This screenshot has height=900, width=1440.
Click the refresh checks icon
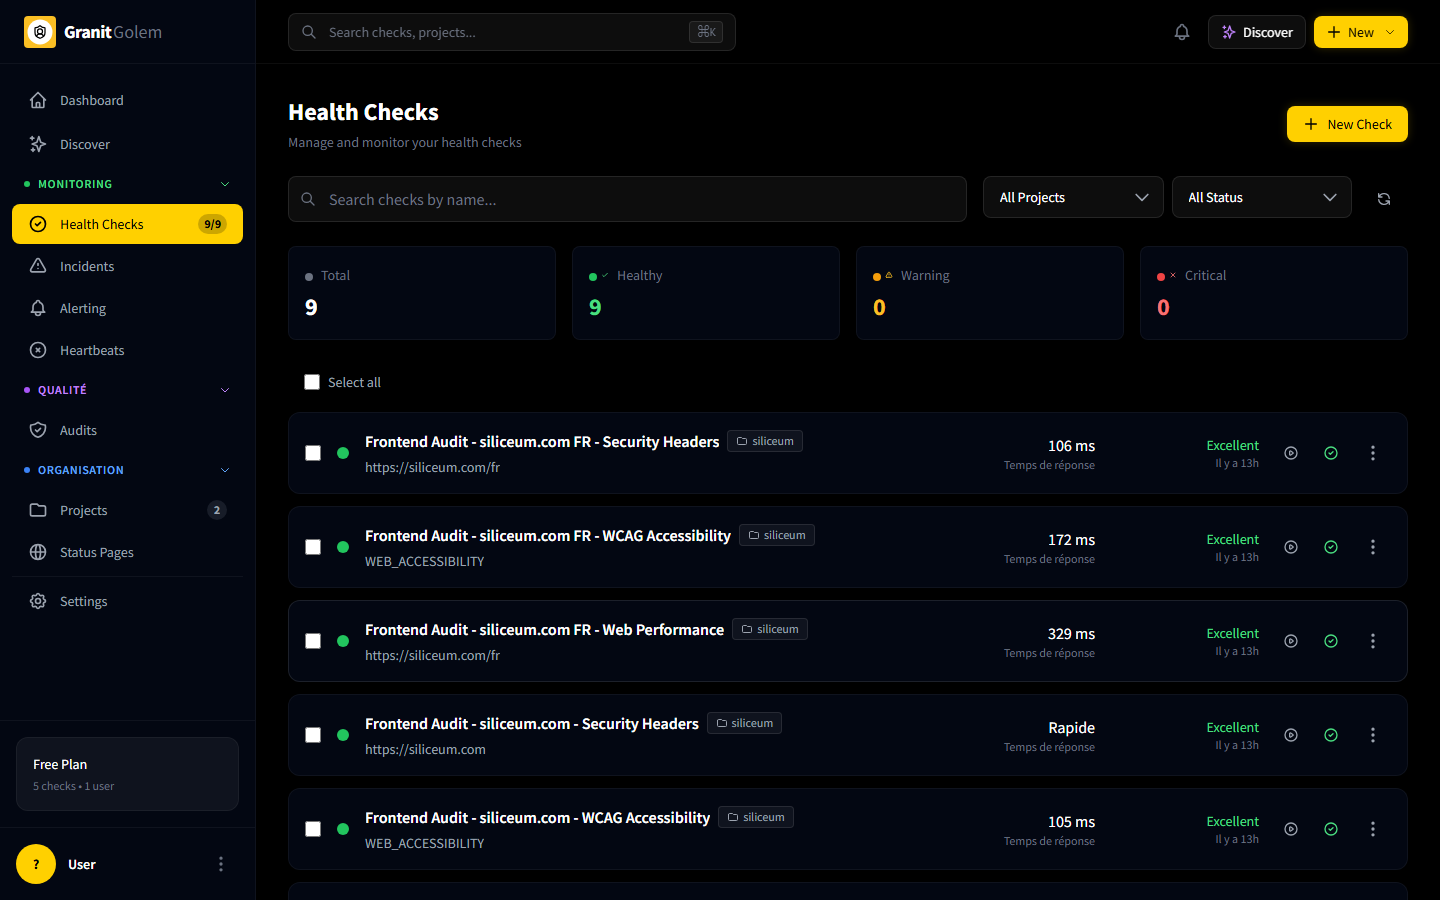coord(1384,199)
